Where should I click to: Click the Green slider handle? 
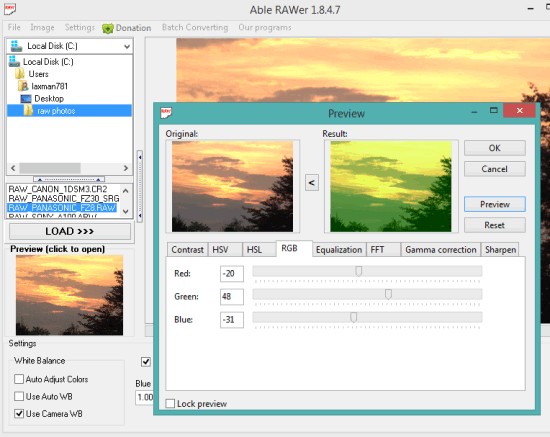(x=388, y=294)
